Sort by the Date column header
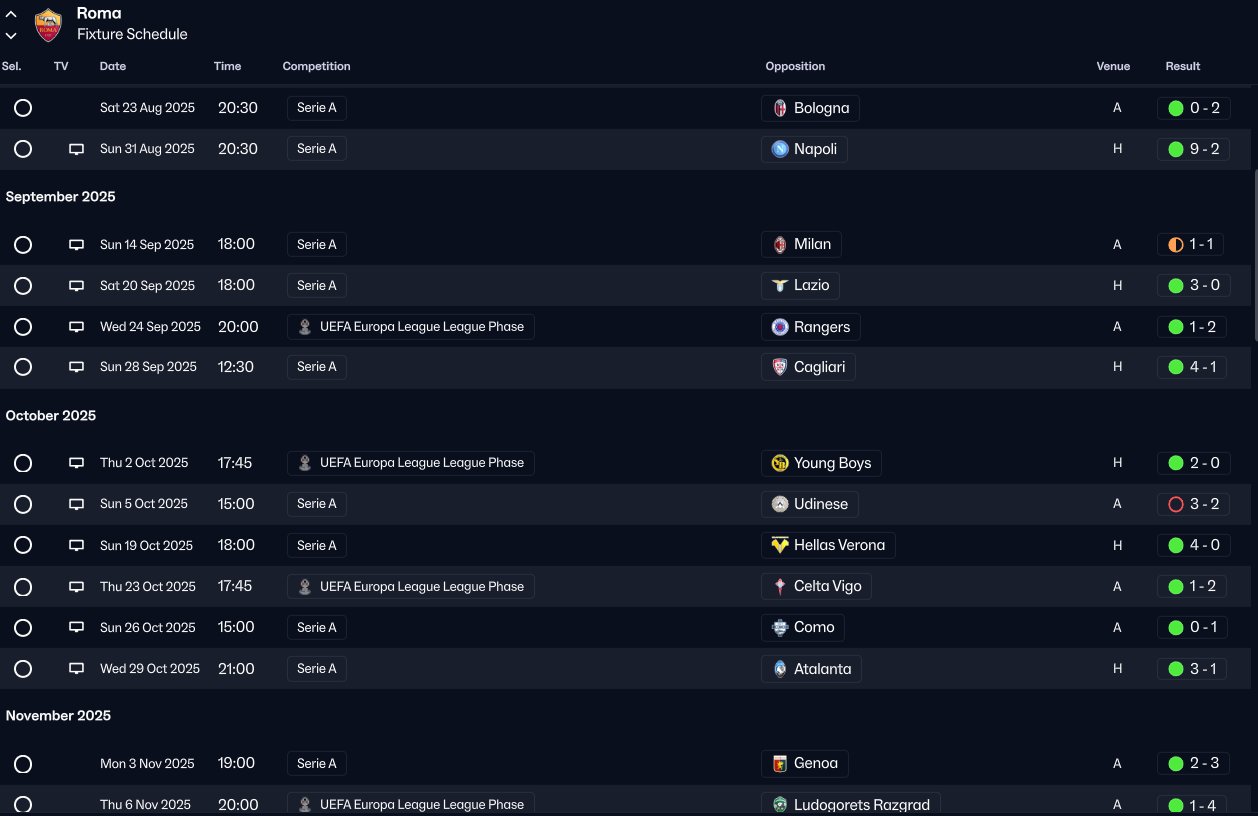This screenshot has width=1258, height=816. click(113, 67)
